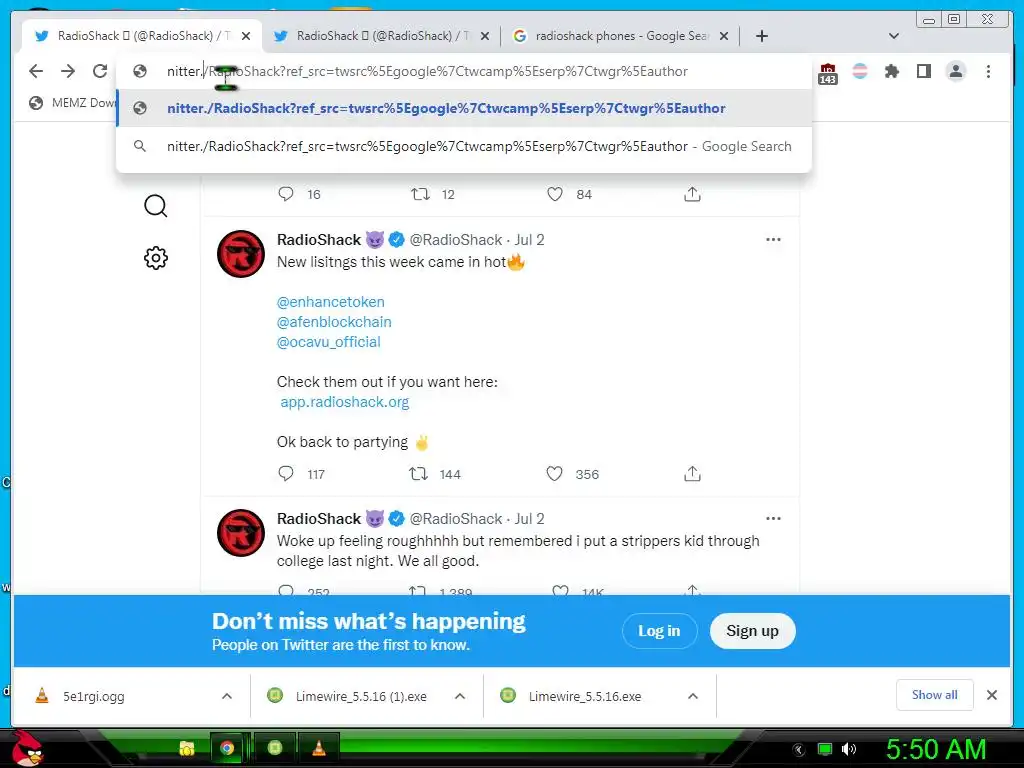This screenshot has height=768, width=1024.
Task: Retweet the New listings tweet with 144 retweets
Action: click(418, 473)
